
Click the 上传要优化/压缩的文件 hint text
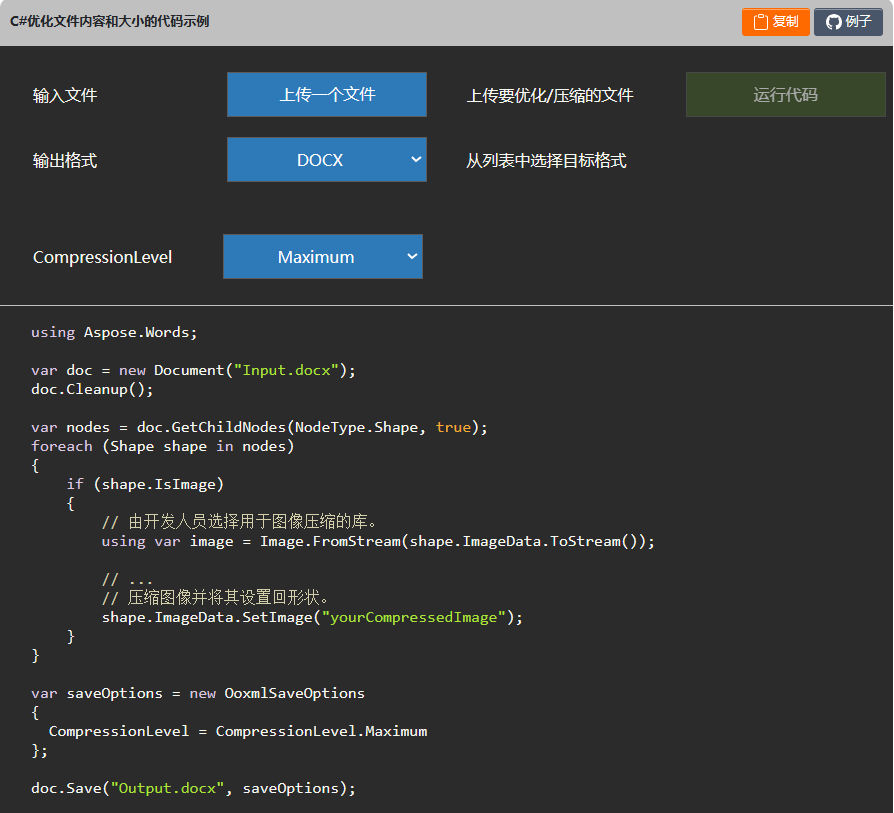click(550, 95)
